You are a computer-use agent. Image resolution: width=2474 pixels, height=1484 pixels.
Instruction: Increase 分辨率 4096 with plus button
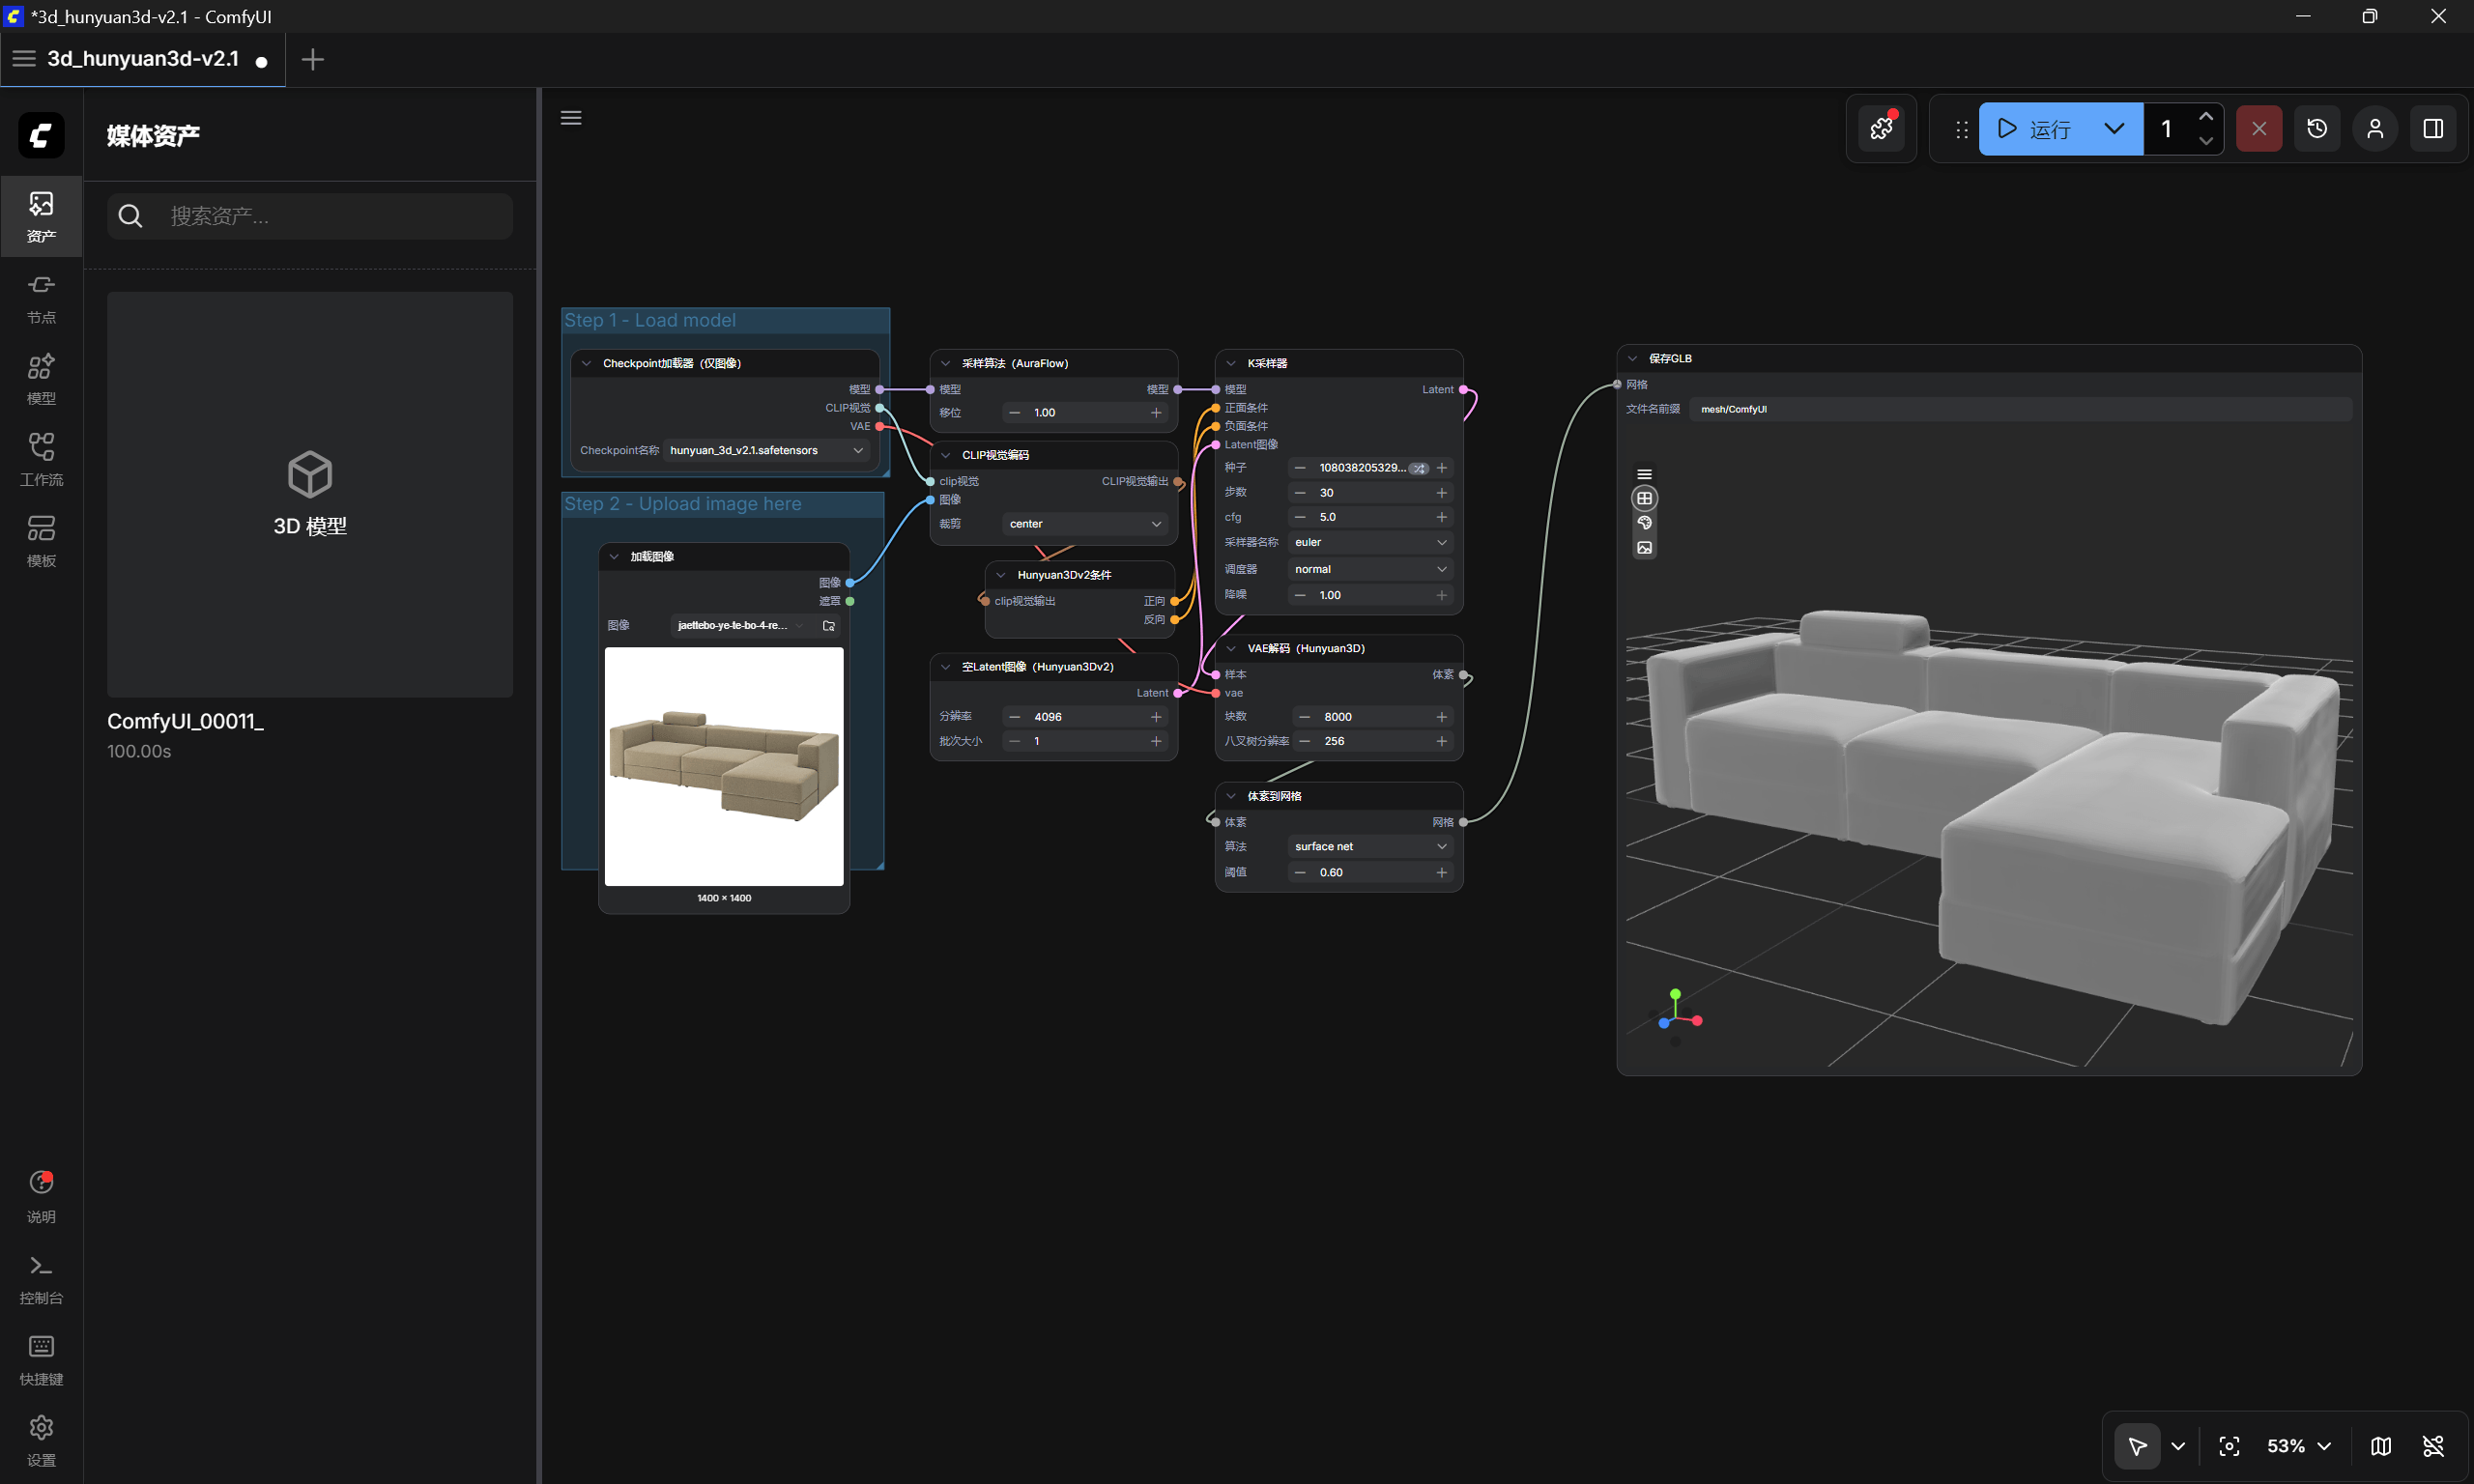(x=1156, y=717)
